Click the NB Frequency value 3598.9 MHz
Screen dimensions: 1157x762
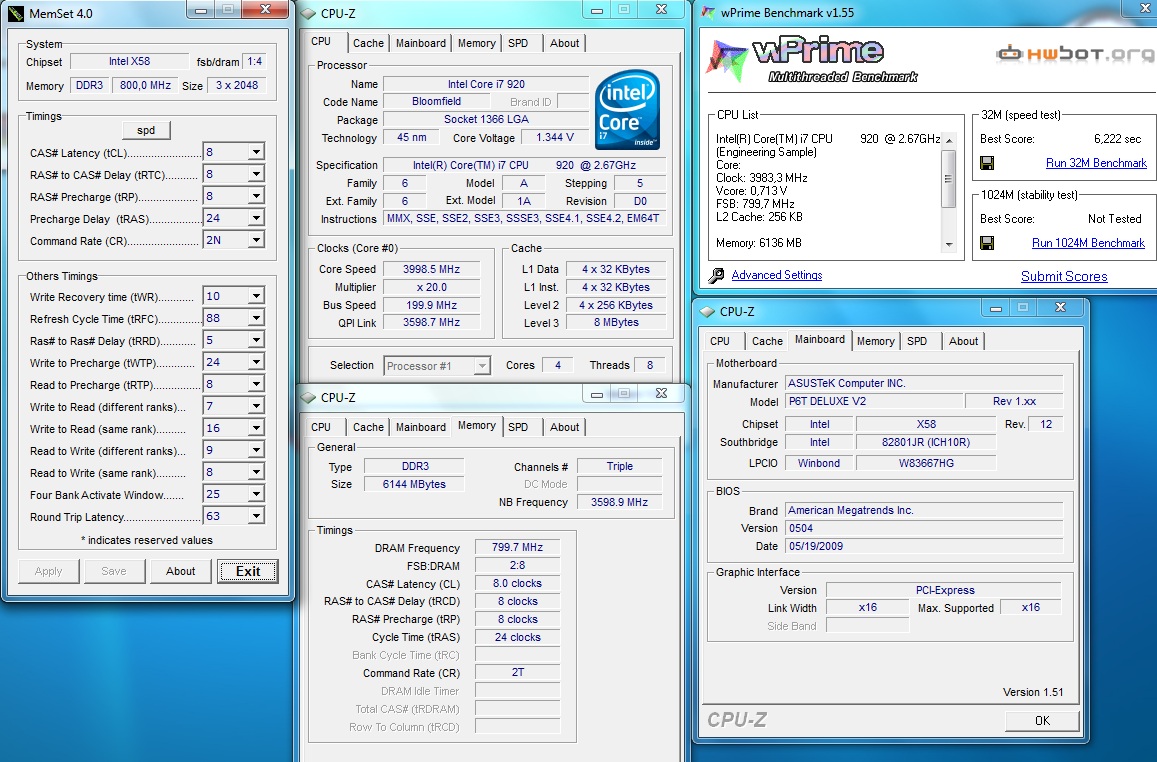(x=619, y=502)
